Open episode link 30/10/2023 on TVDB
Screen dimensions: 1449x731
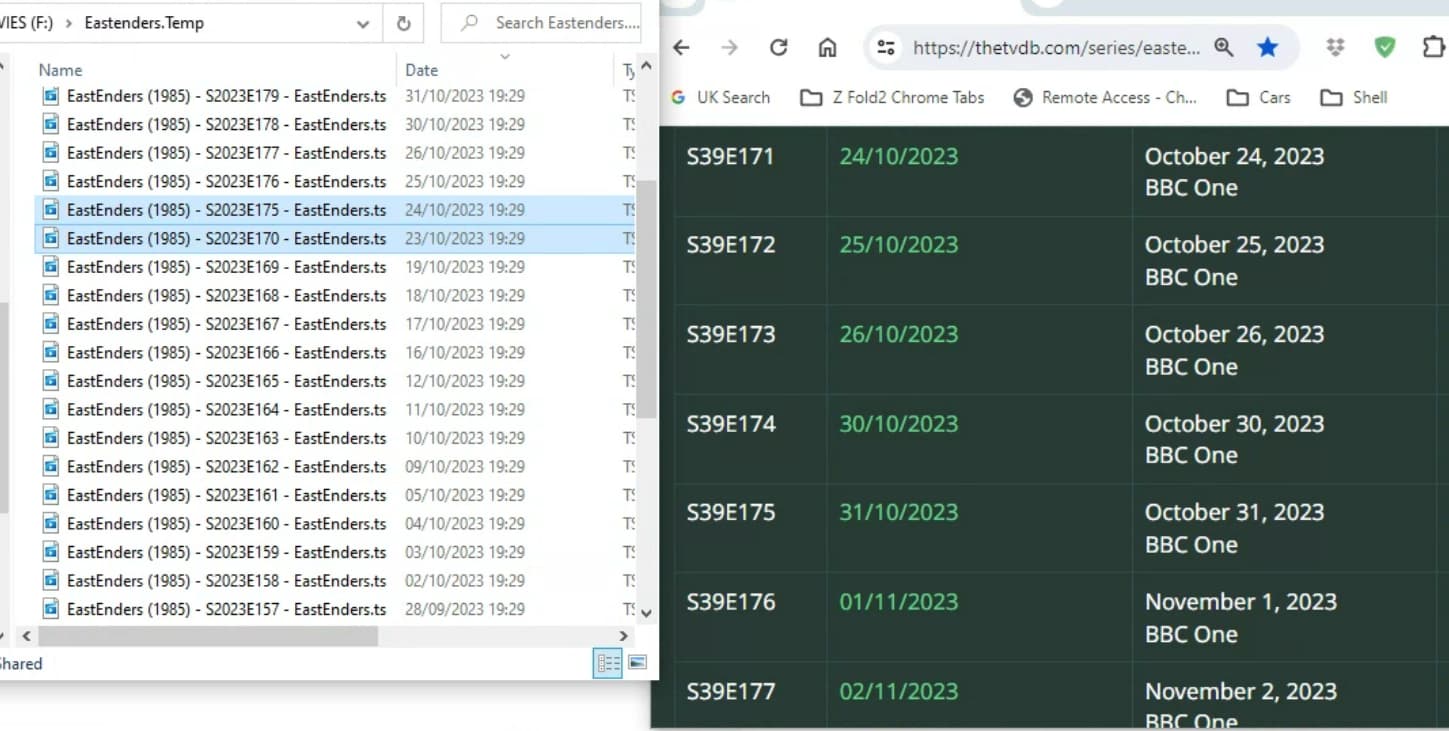coord(898,423)
